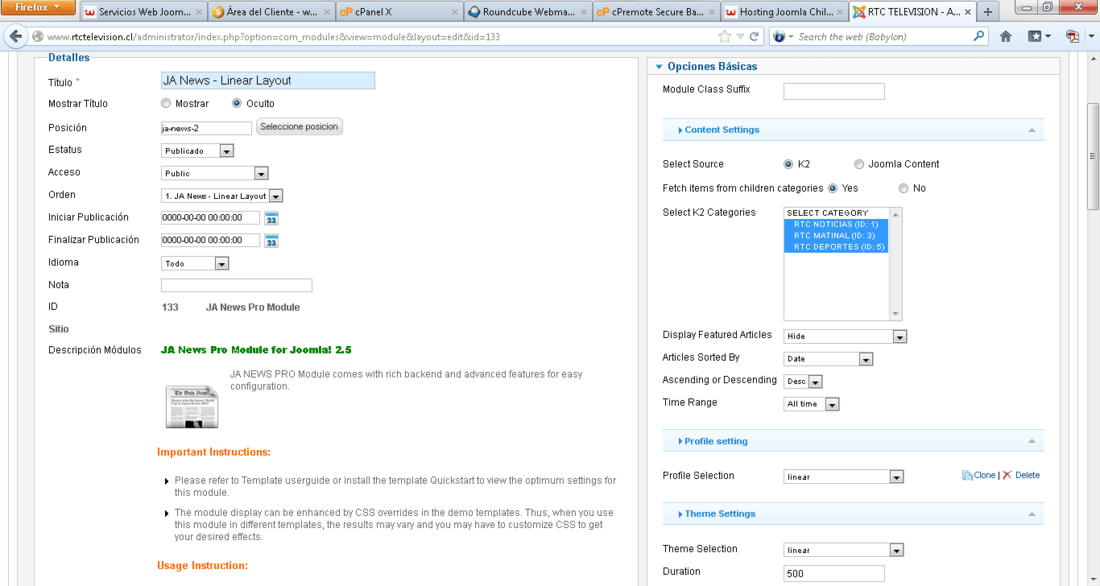Close the cPanel X tab

pos(455,12)
